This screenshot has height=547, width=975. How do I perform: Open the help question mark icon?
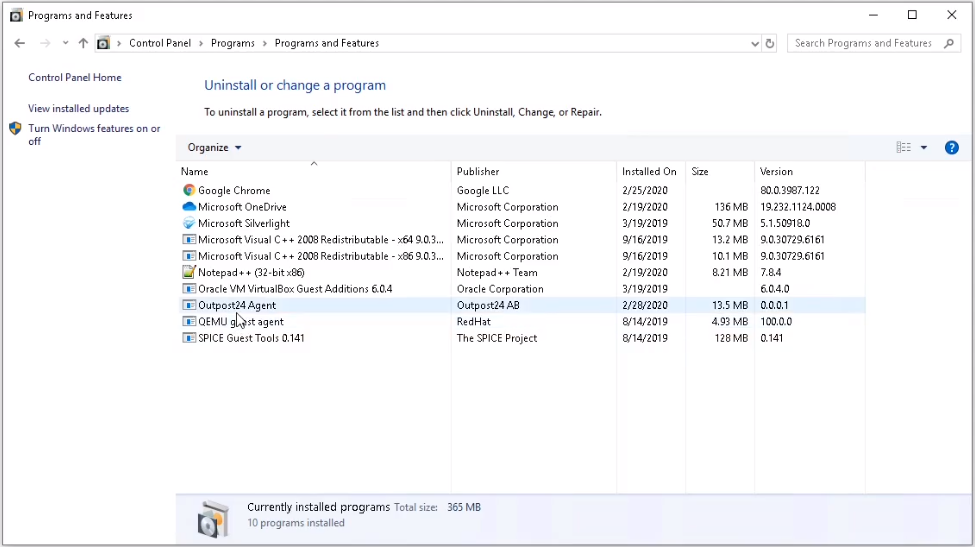pyautogui.click(x=951, y=148)
